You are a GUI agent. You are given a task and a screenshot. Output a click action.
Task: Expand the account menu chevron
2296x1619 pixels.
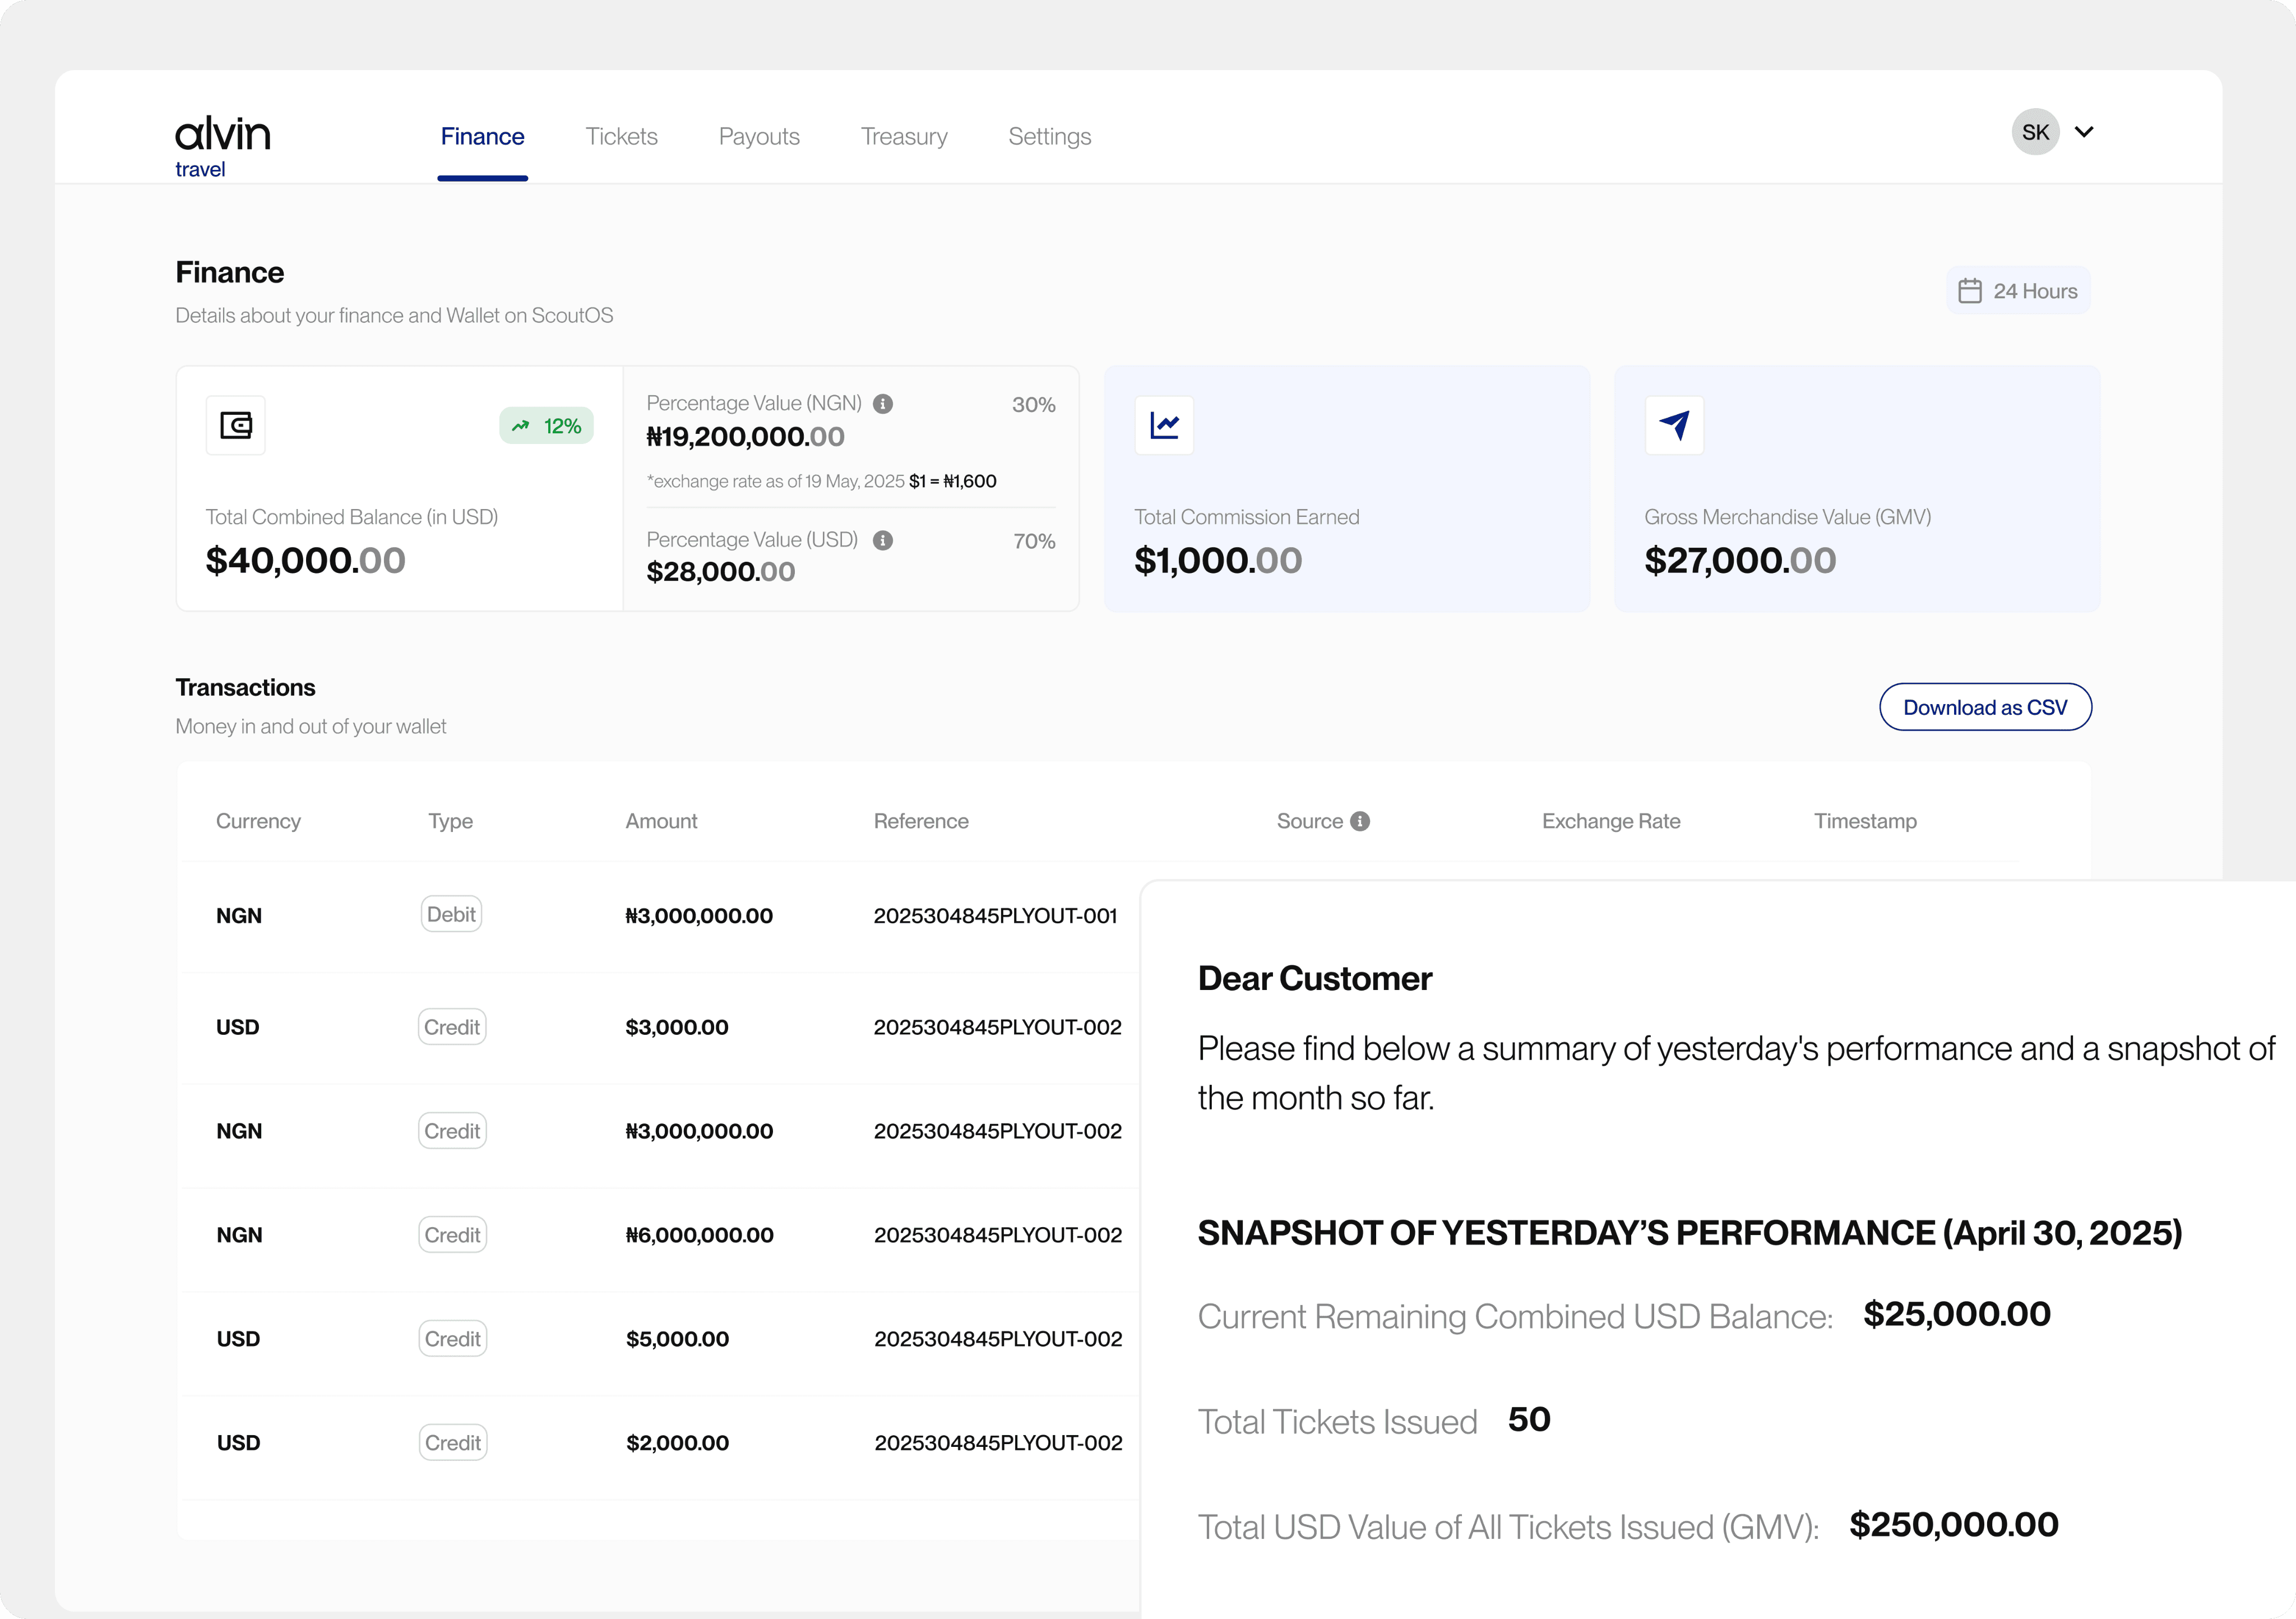point(2084,132)
